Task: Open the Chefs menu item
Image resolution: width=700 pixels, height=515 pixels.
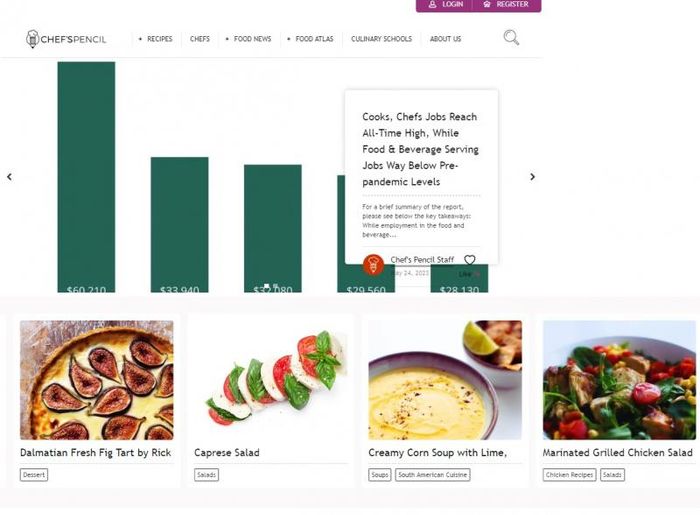Action: [200, 39]
